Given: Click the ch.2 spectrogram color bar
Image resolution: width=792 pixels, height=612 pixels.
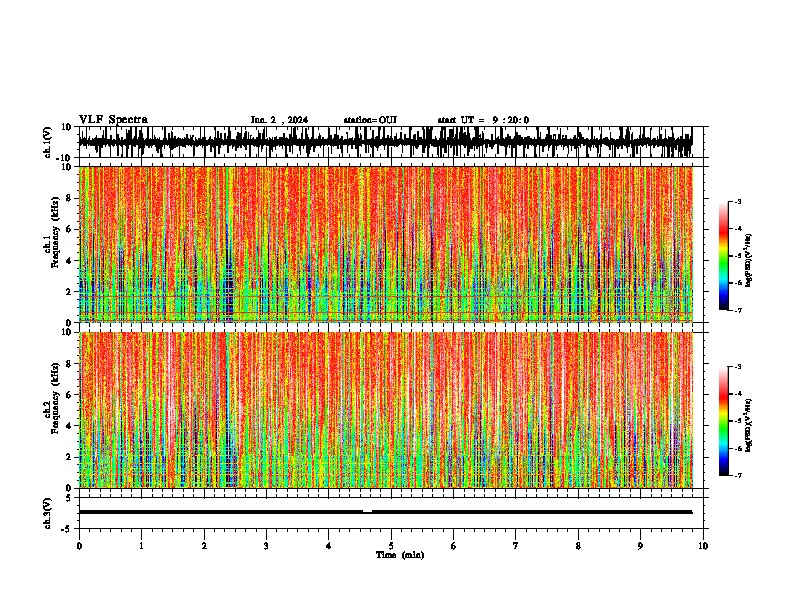Looking at the screenshot, I should click(724, 421).
